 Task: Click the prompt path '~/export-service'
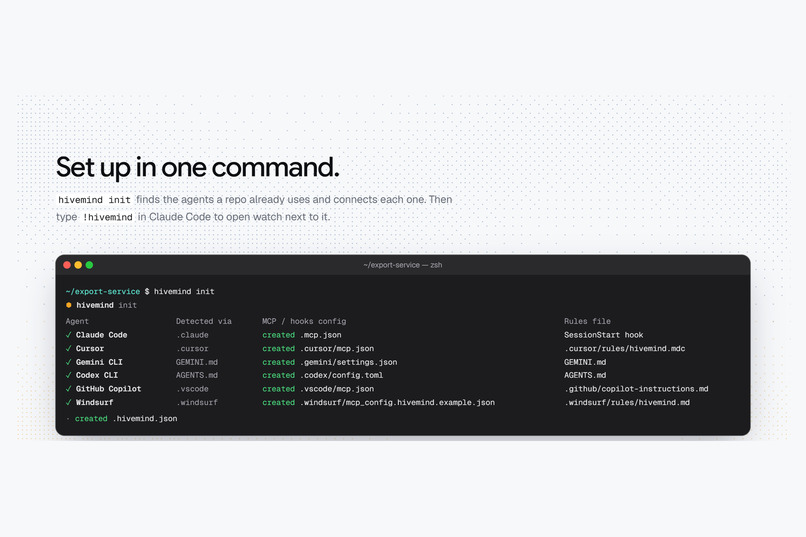[x=103, y=291]
